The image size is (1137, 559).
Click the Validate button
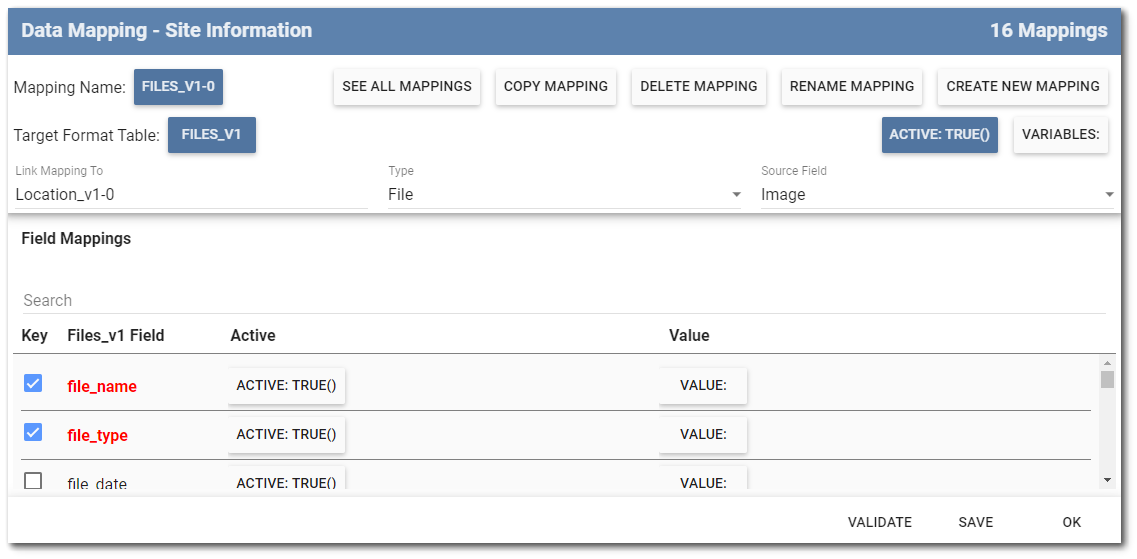(x=880, y=522)
